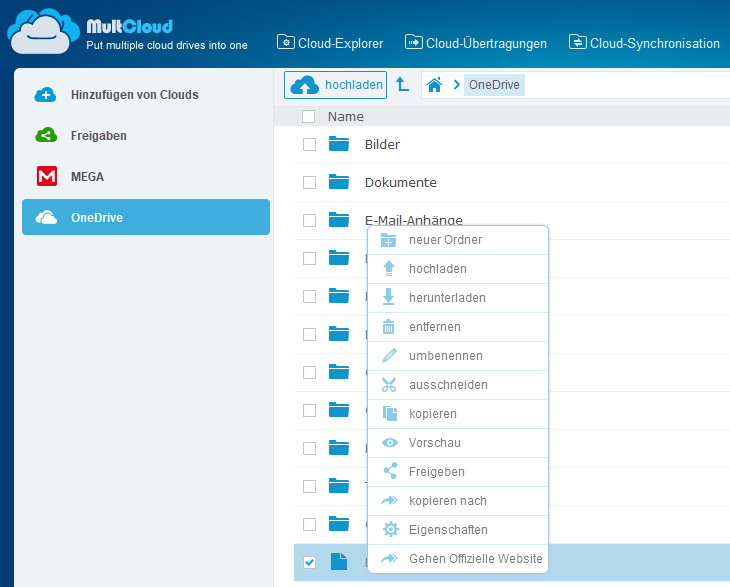
Task: Open the Cloud-Explorer tab
Action: (330, 43)
